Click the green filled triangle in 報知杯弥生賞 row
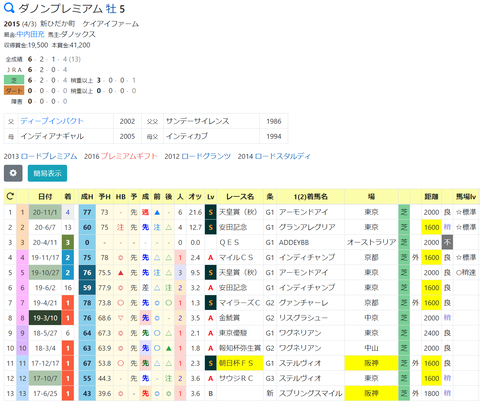This screenshot has width=480, height=403. tap(169, 348)
